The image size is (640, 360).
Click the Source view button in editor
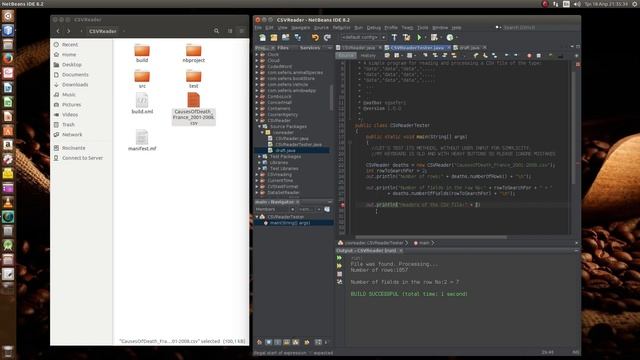pyautogui.click(x=346, y=55)
